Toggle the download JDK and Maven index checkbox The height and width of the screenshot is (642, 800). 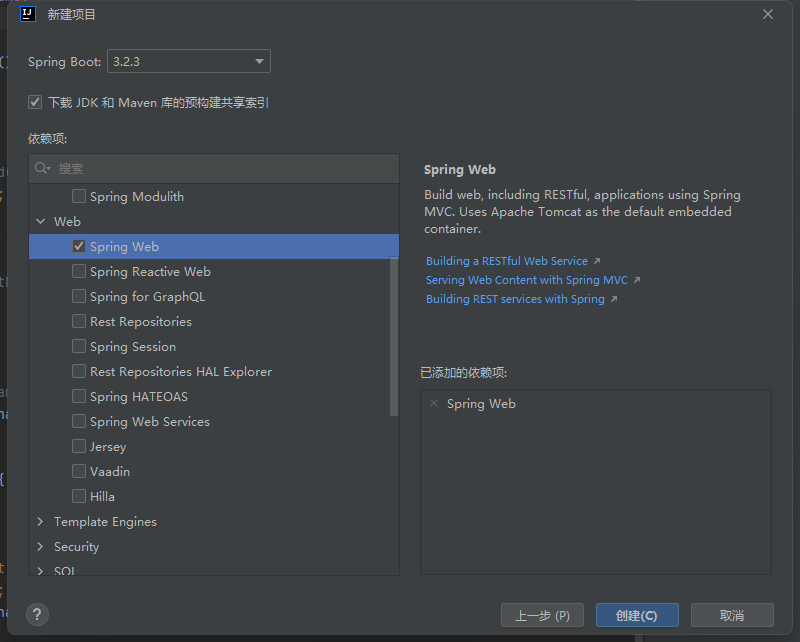(x=35, y=102)
